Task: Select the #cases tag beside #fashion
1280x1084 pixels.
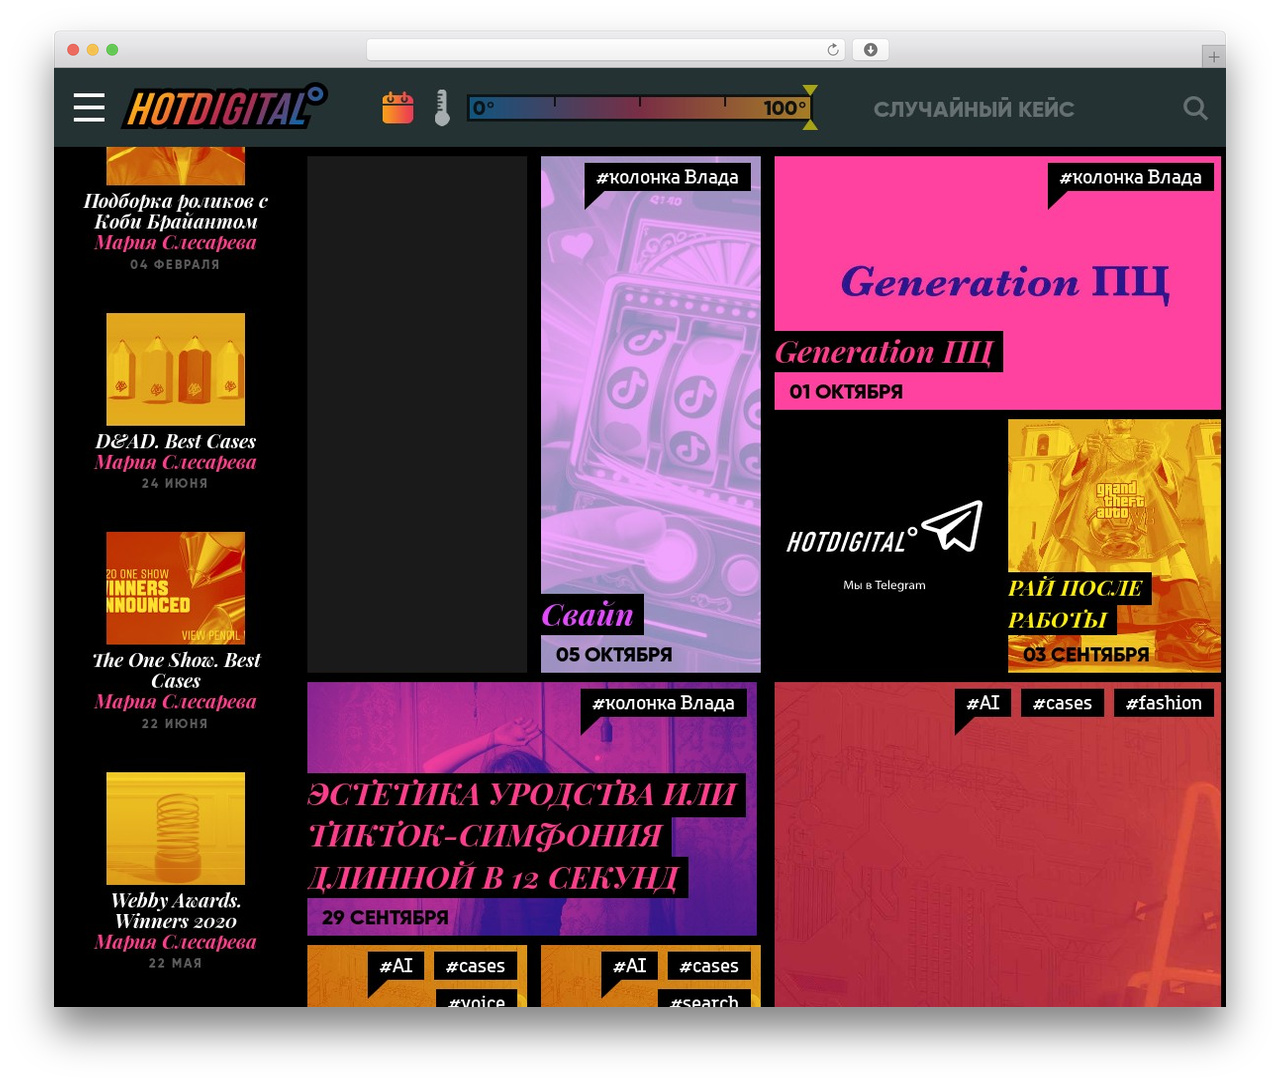Action: coord(1062,703)
